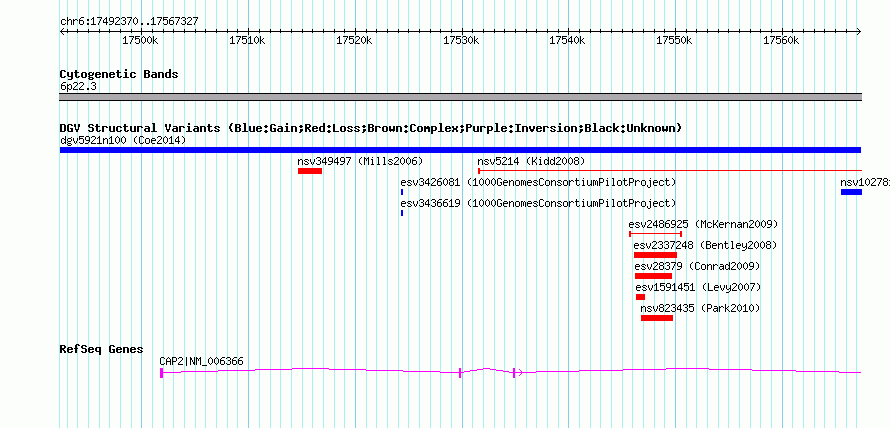Image resolution: width=890 pixels, height=428 pixels.
Task: Click the esv2486925 thin red span
Action: tap(656, 233)
